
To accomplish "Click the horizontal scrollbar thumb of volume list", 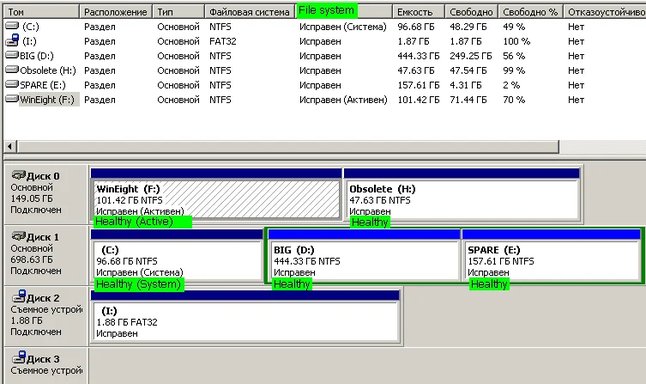I will 288,146.
